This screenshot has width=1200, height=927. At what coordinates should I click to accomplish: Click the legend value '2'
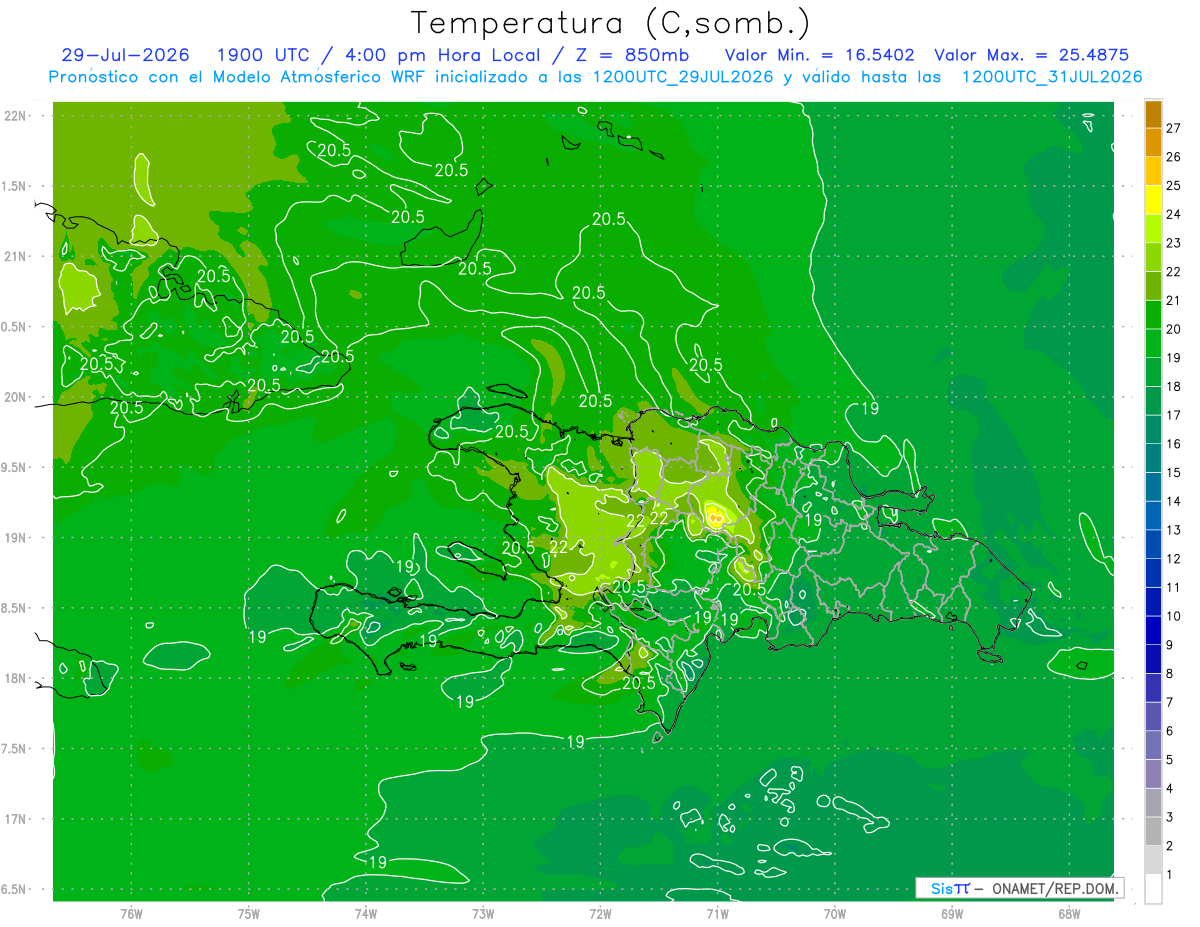click(x=1169, y=846)
